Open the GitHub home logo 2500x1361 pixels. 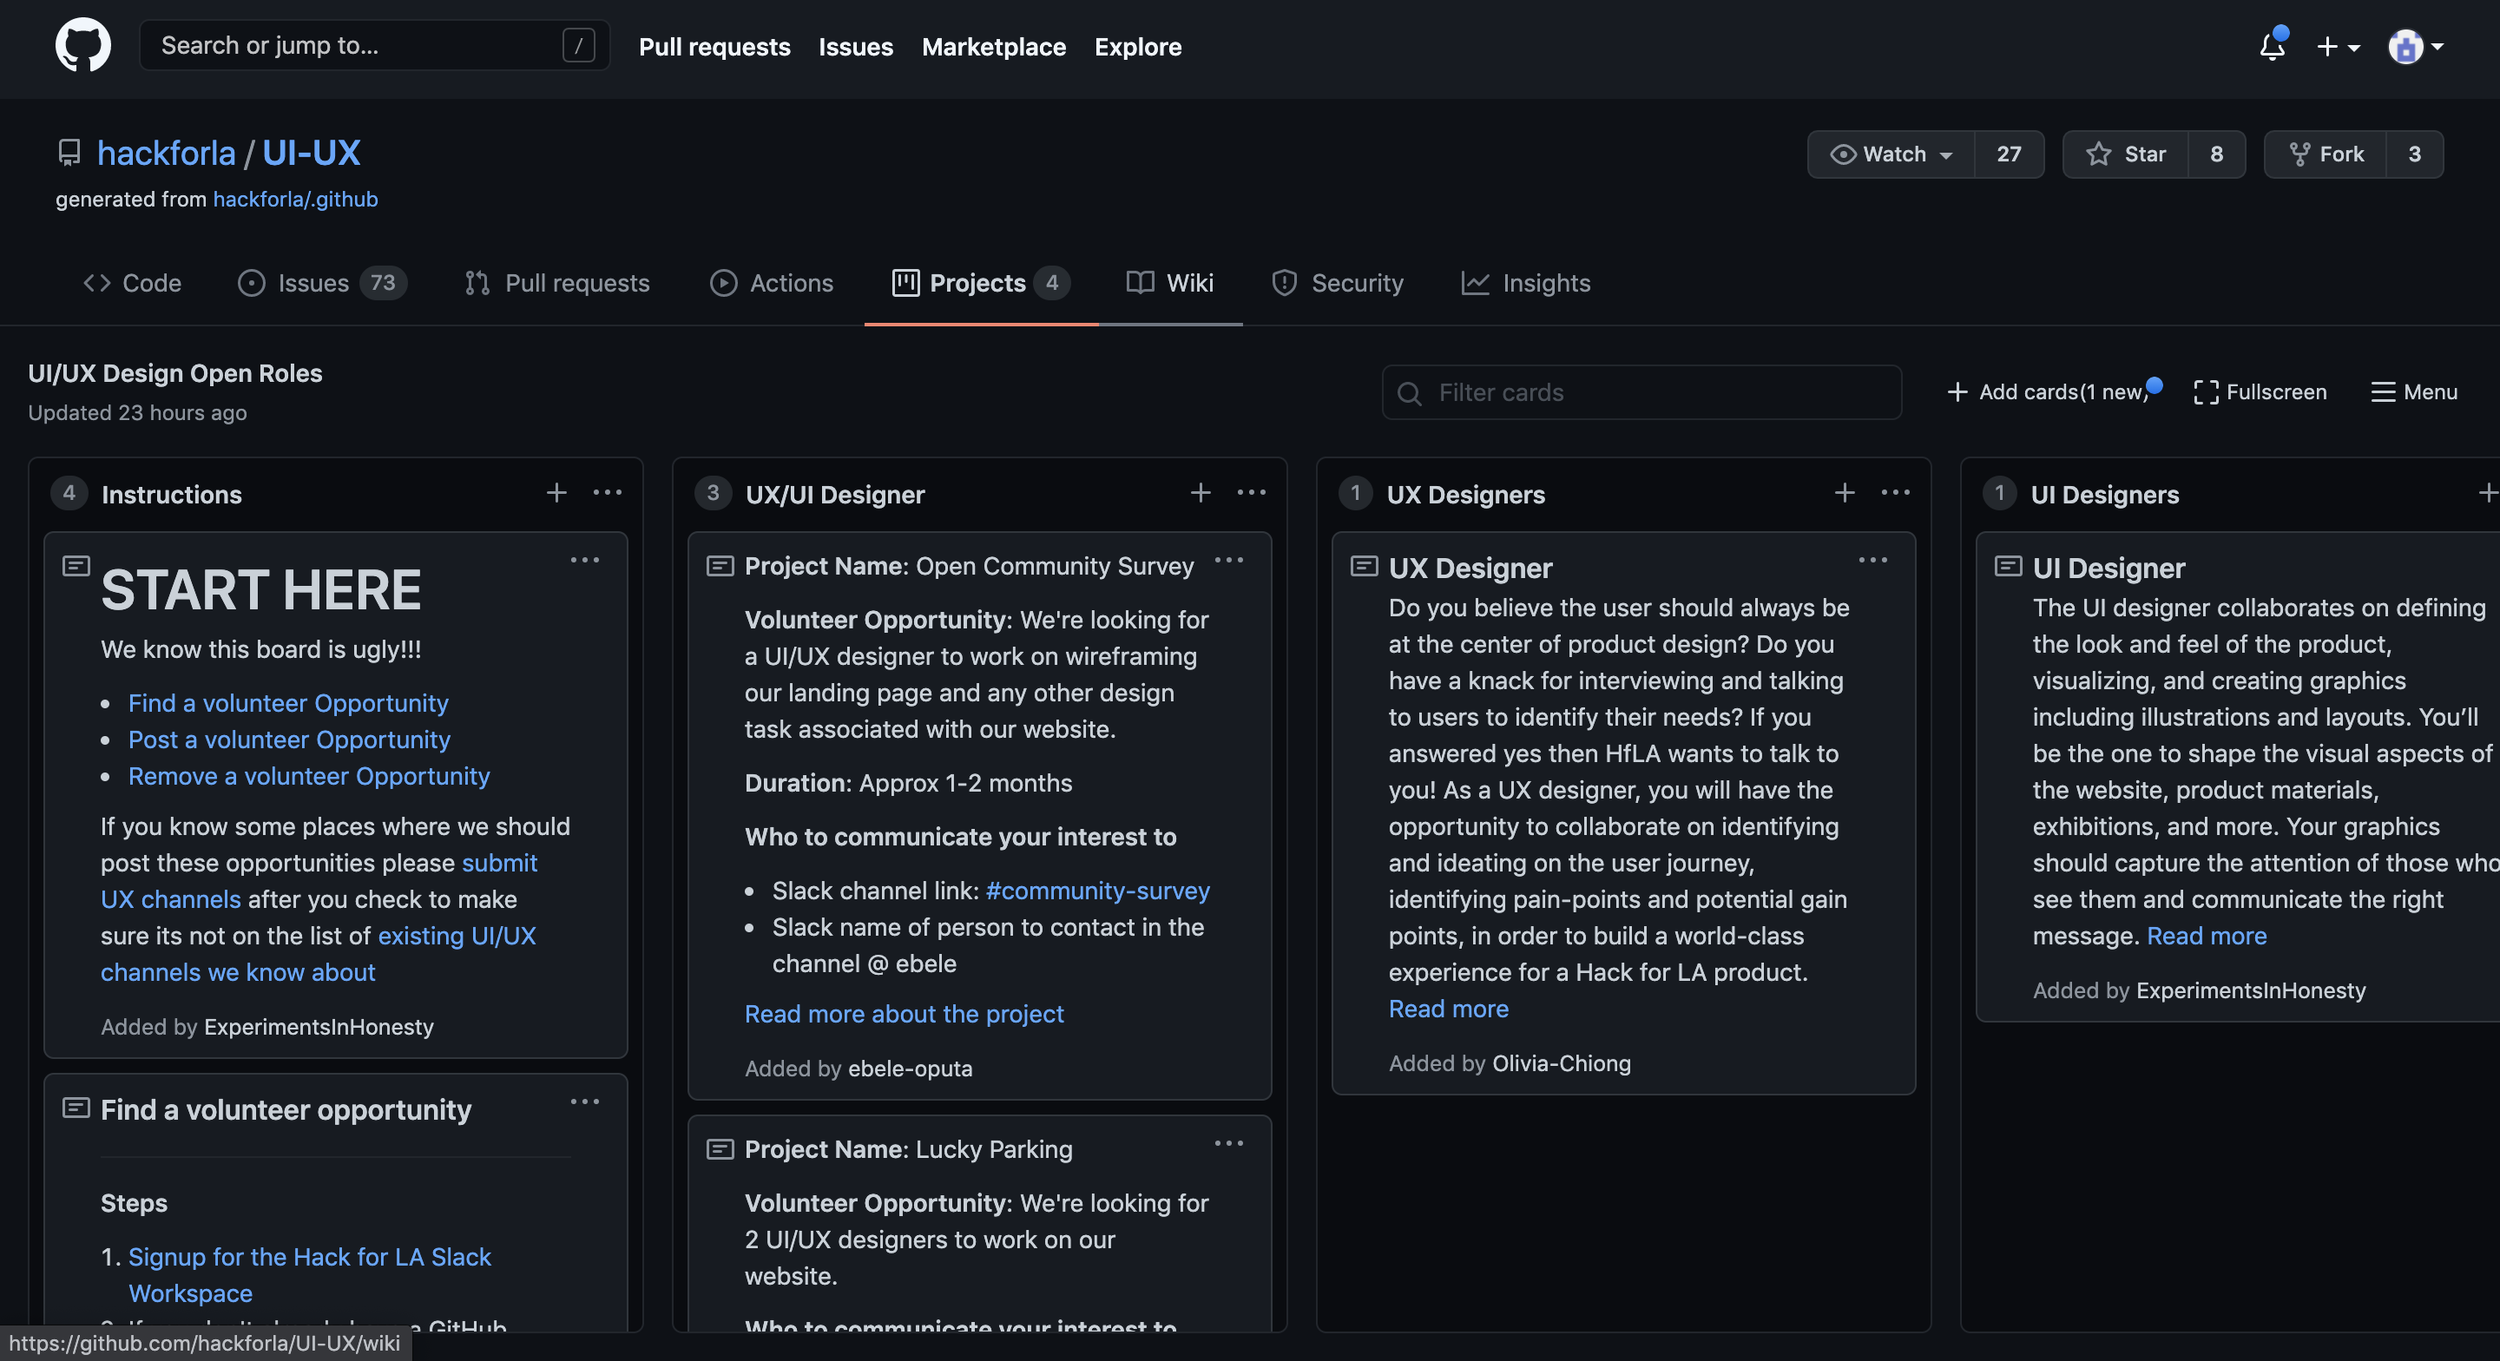pos(83,45)
